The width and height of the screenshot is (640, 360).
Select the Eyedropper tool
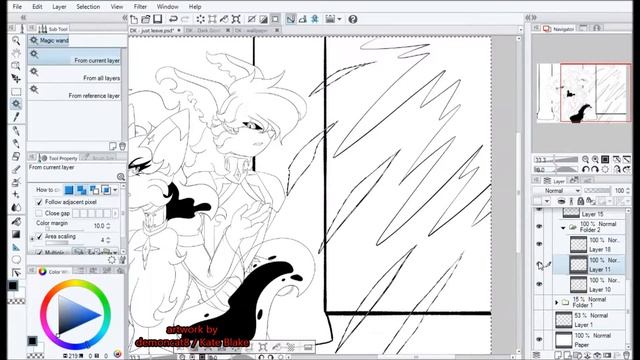coord(16,117)
